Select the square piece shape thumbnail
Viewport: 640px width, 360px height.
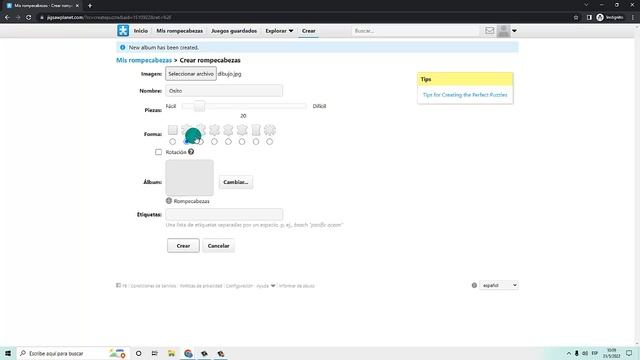click(x=173, y=130)
